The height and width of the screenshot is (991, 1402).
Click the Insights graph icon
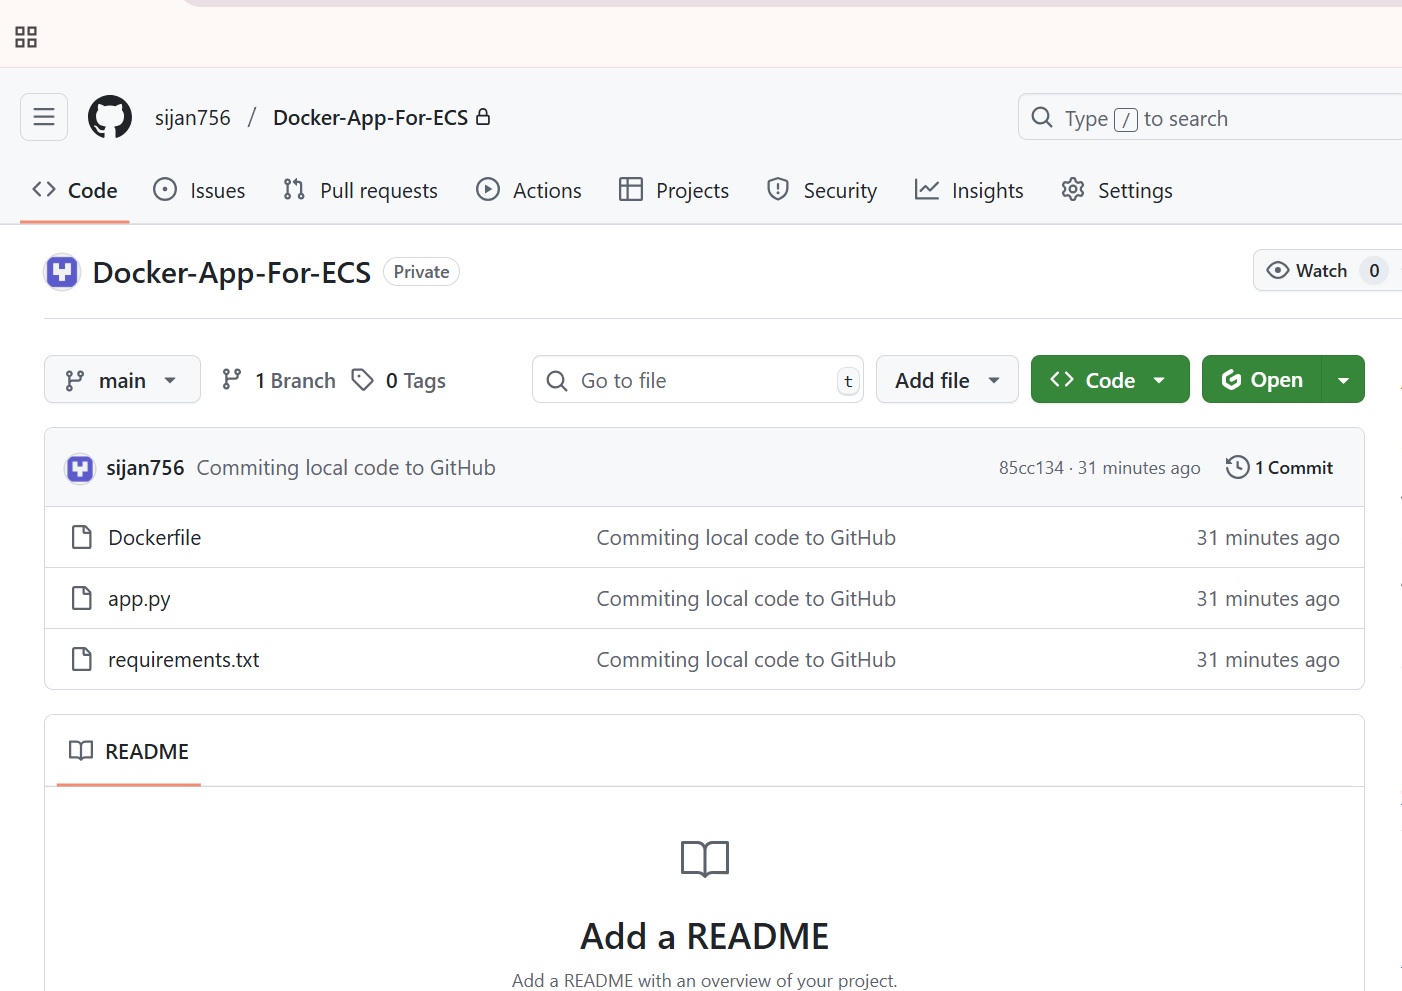927,189
